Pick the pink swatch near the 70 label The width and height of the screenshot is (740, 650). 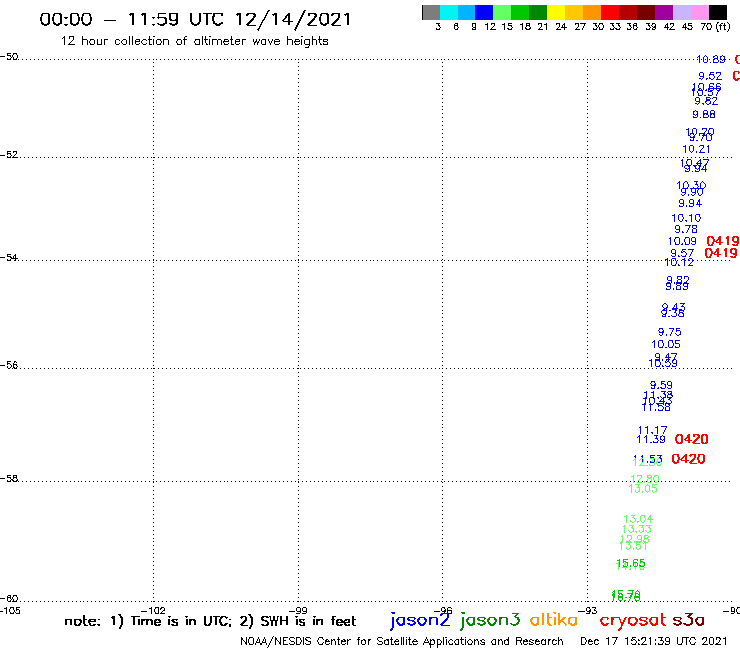[700, 12]
